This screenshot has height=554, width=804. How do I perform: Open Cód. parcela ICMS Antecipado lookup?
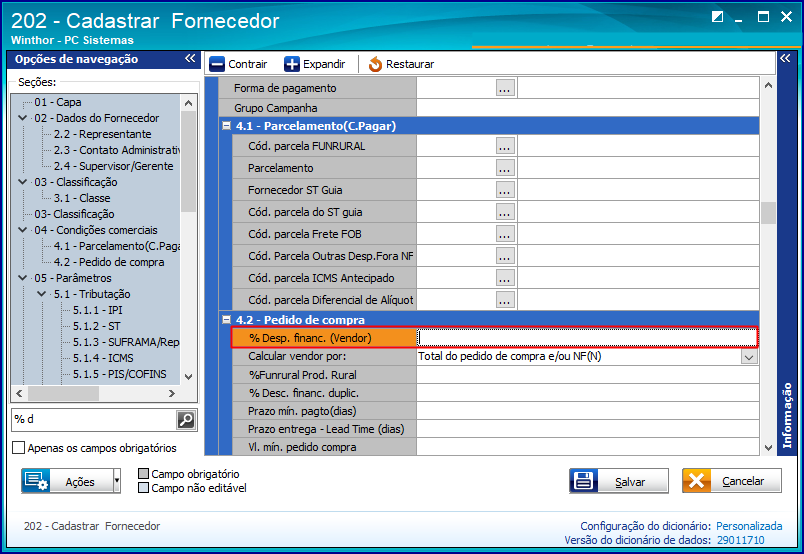(x=505, y=278)
